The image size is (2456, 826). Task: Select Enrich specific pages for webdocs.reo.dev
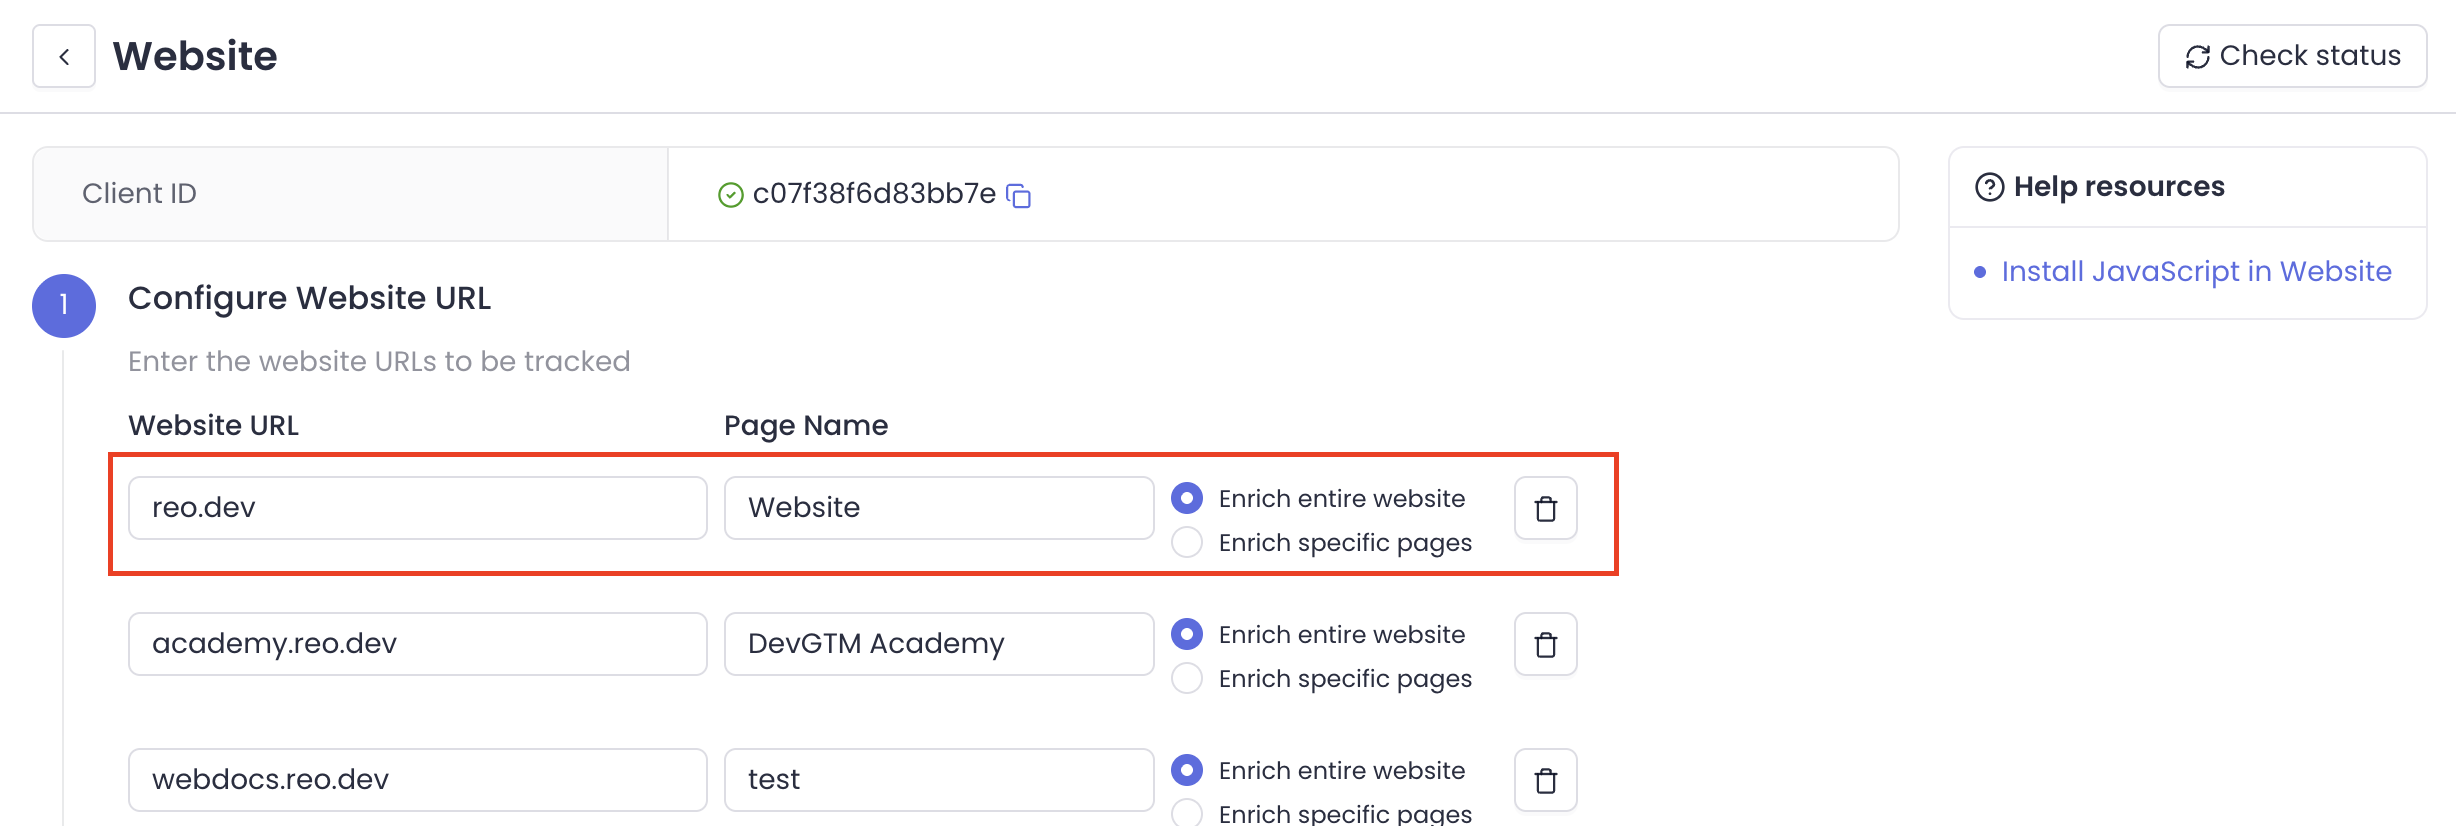tap(1187, 813)
